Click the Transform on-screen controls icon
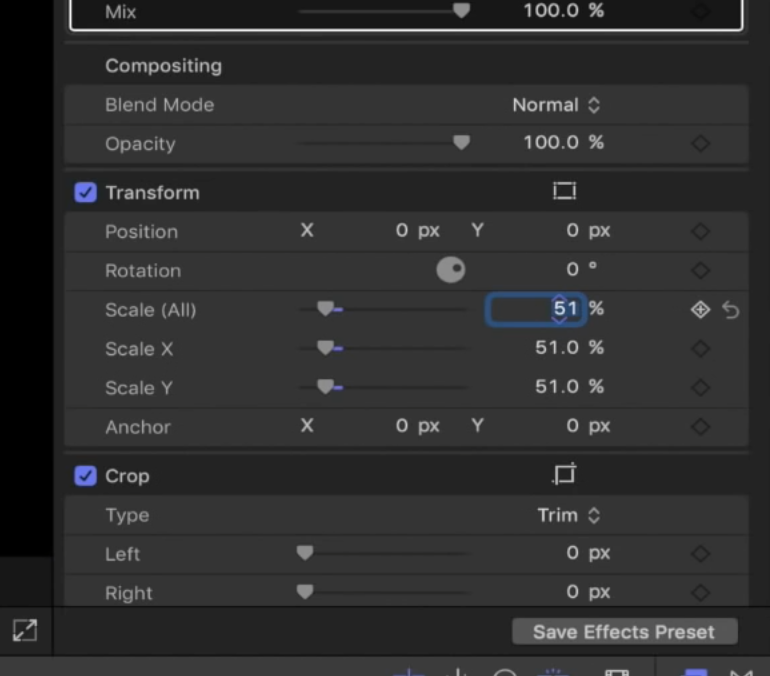This screenshot has width=770, height=676. 565,191
